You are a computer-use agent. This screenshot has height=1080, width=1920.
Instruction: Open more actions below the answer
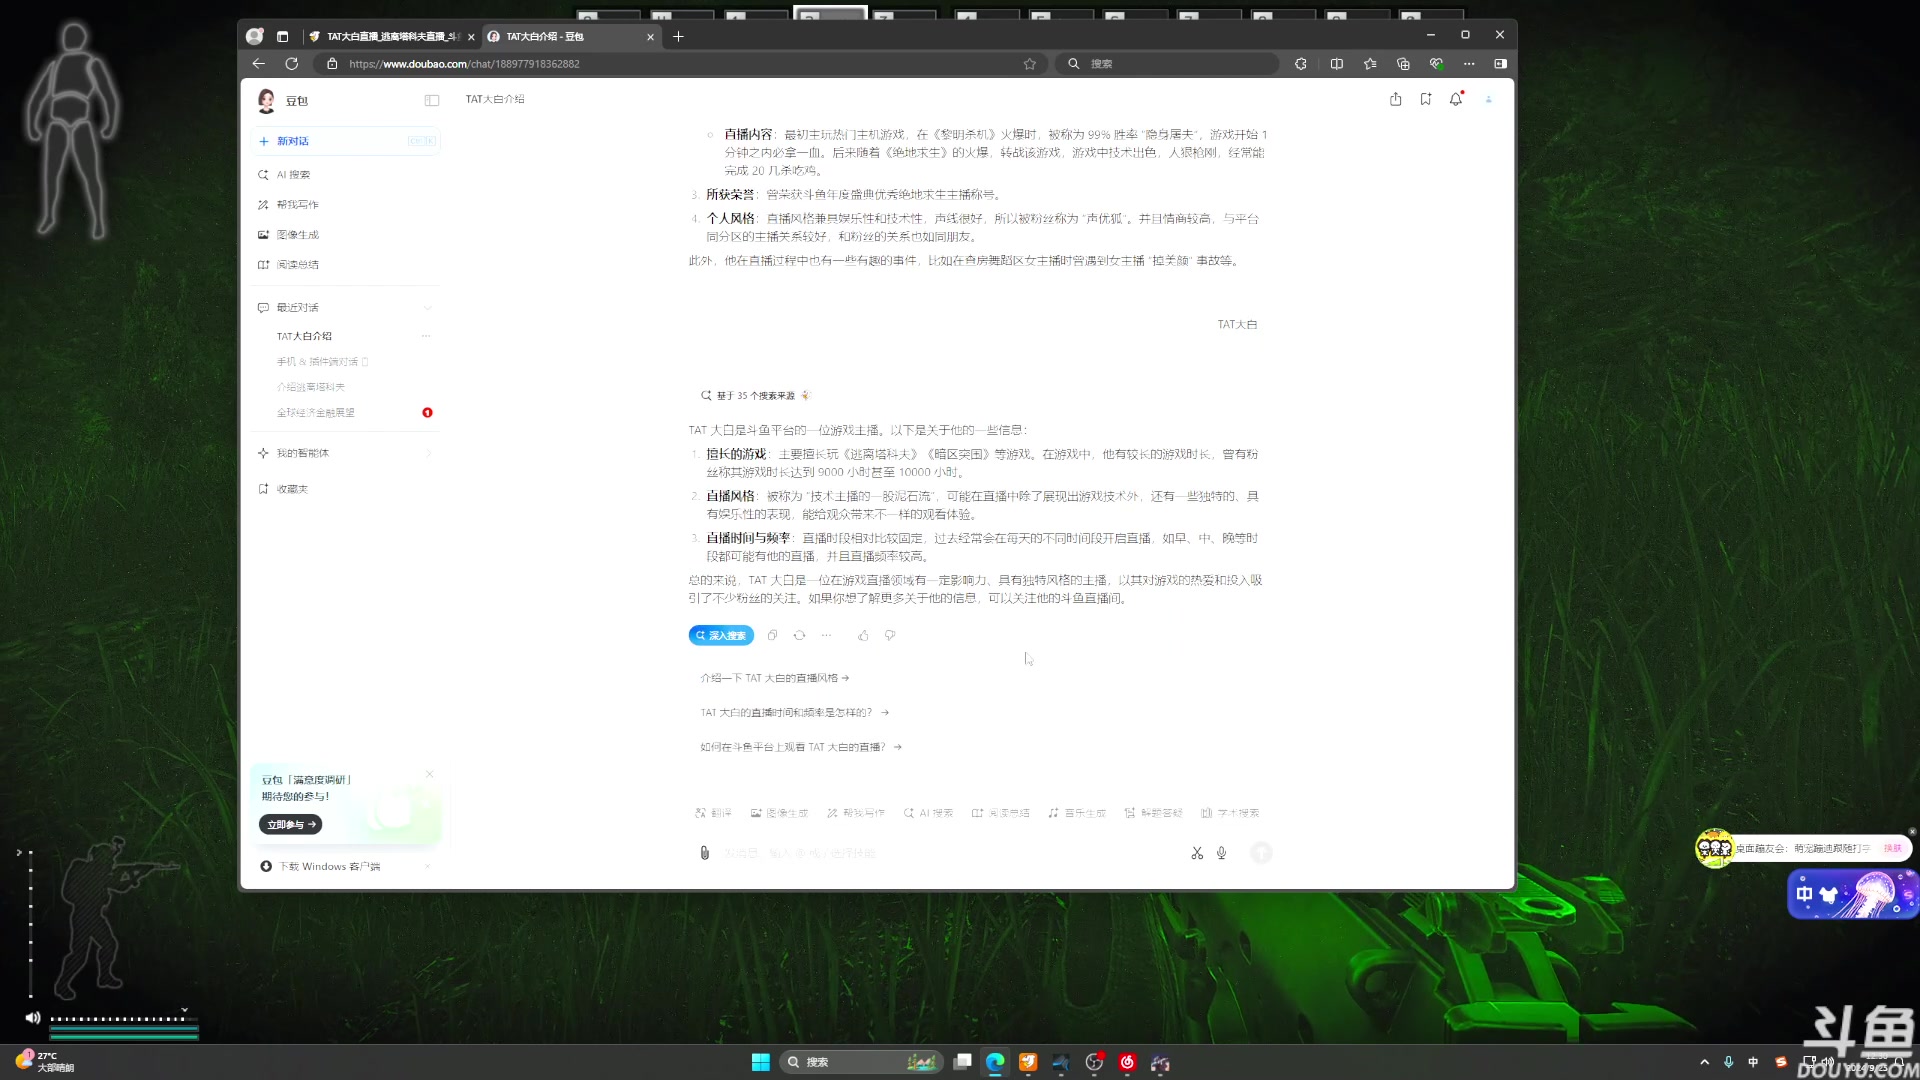coord(826,635)
